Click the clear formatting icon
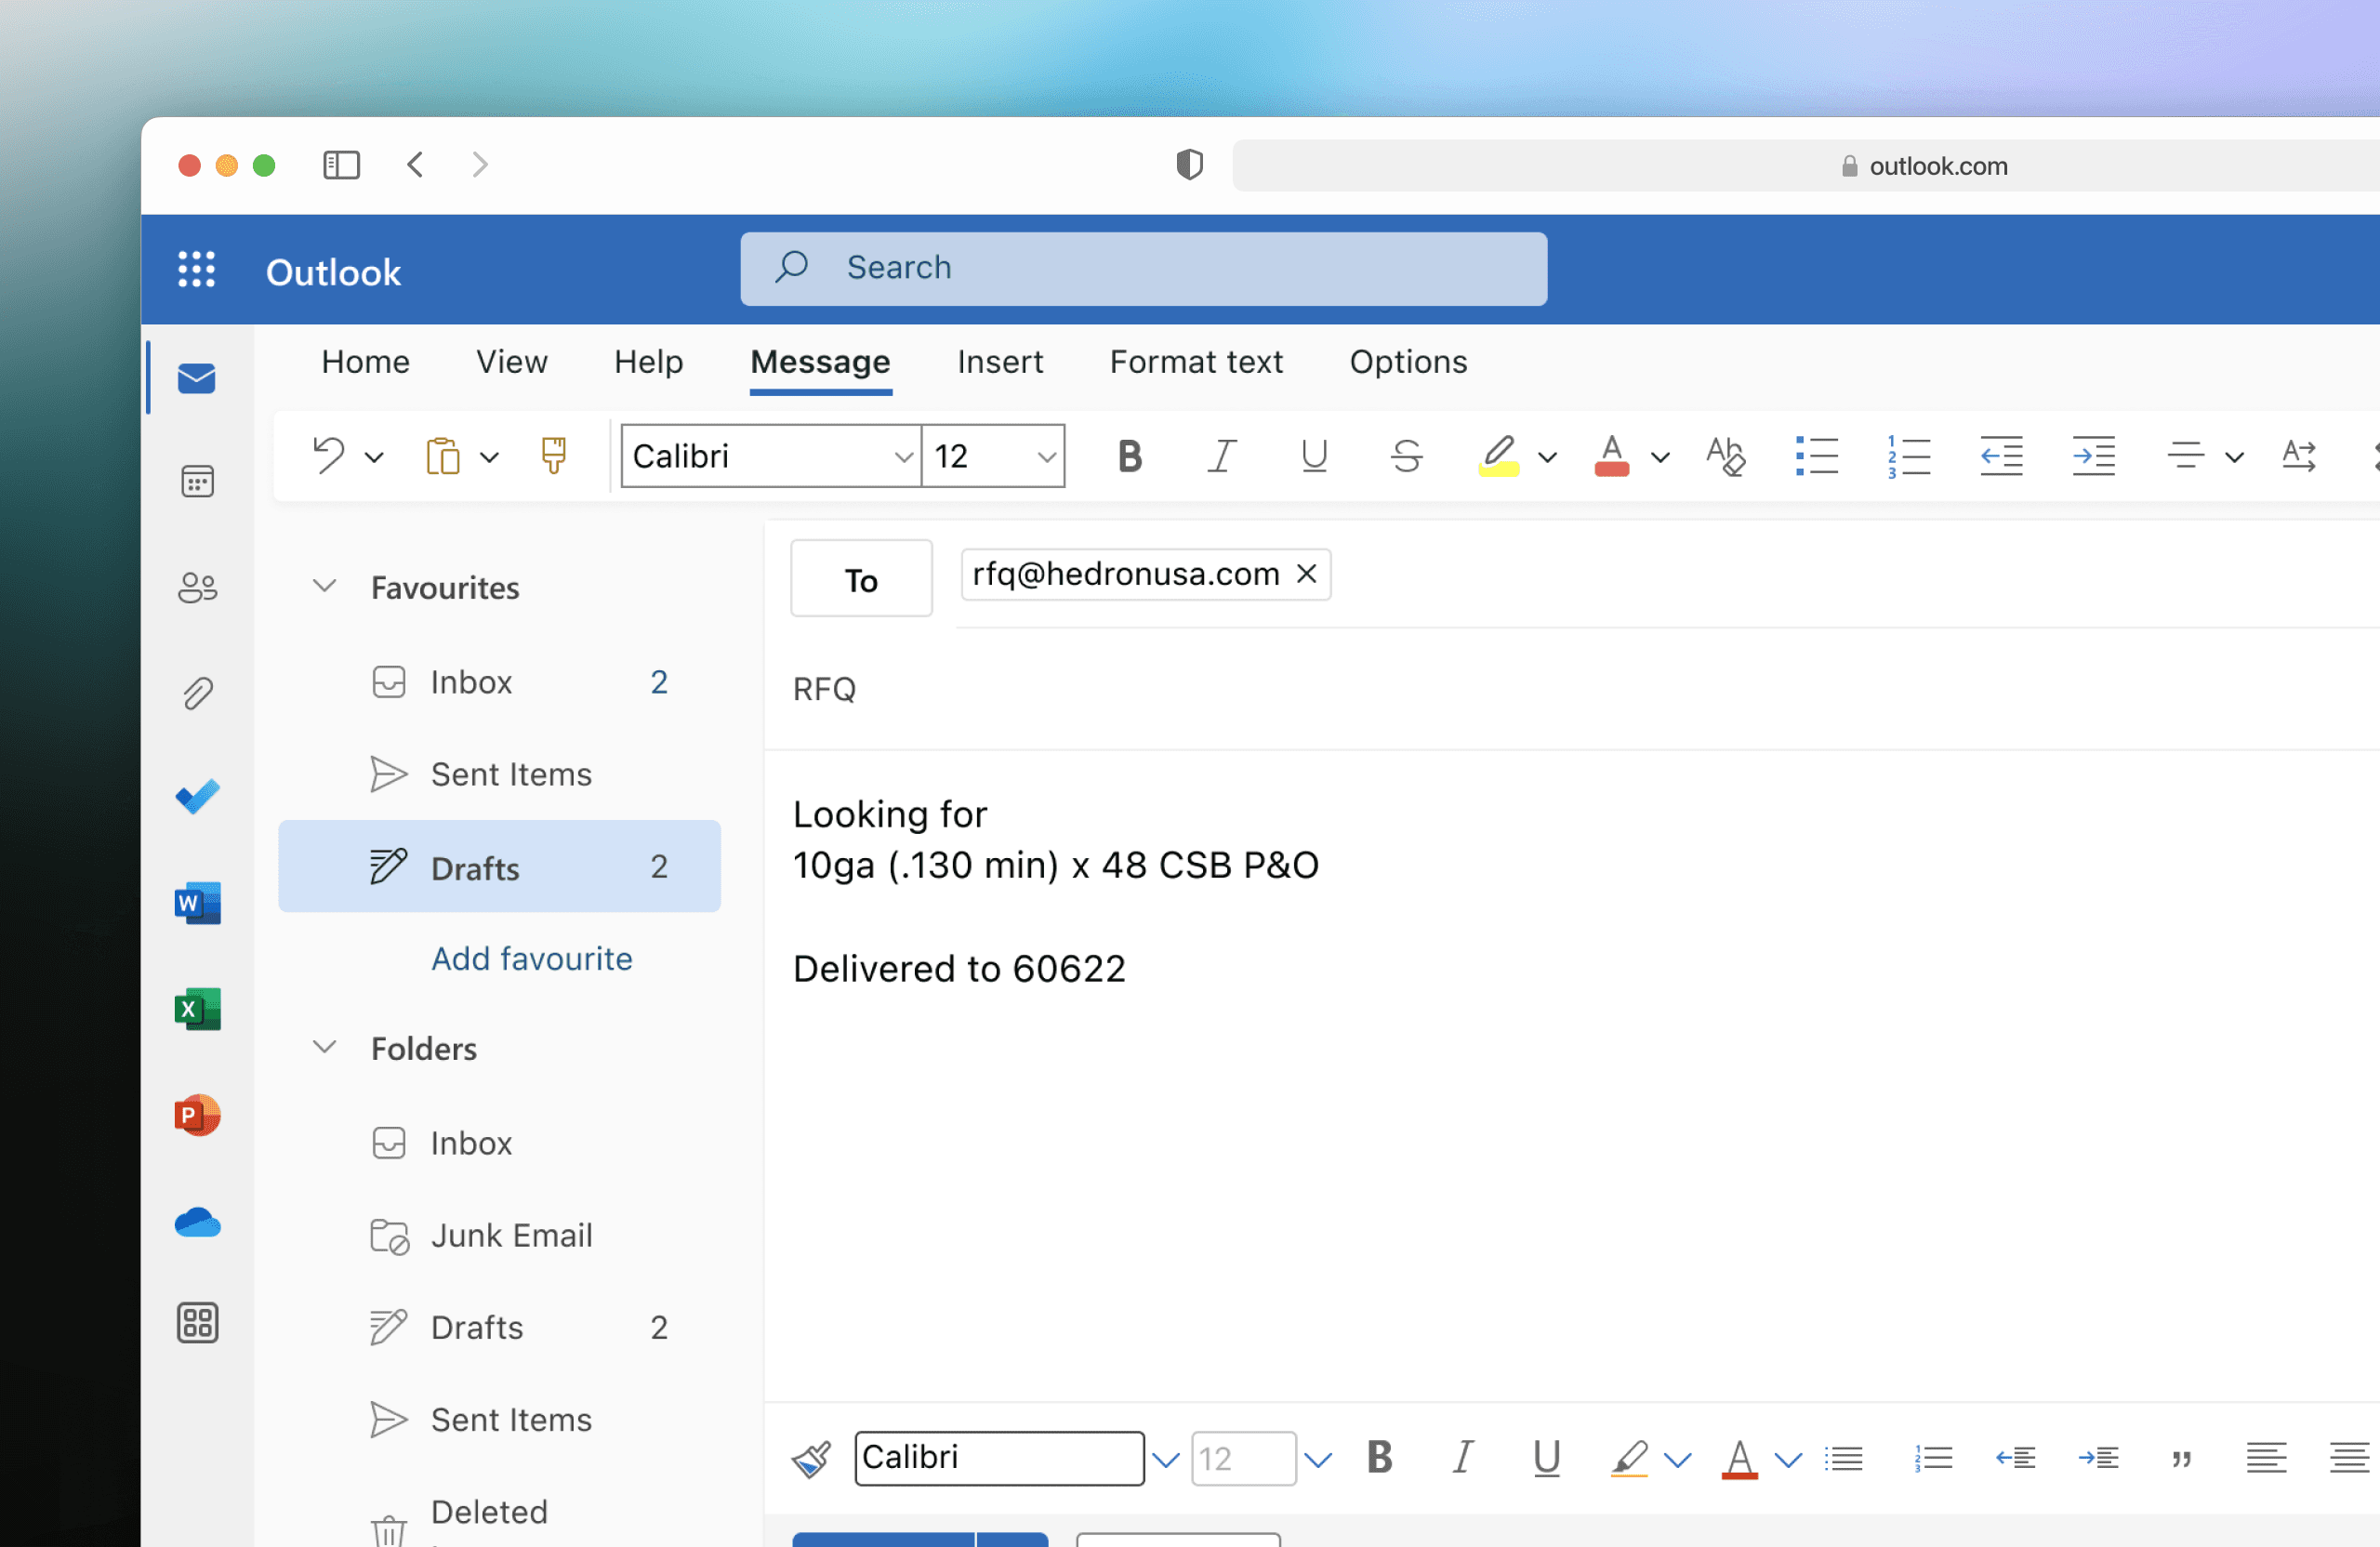This screenshot has height=1547, width=2380. point(1725,456)
